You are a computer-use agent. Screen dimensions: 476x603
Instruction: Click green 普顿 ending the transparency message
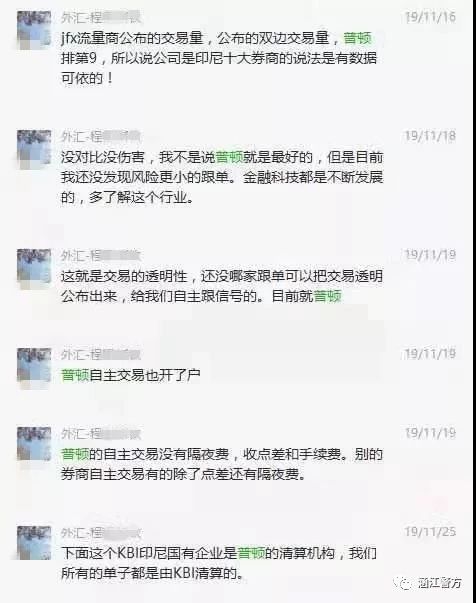point(328,296)
